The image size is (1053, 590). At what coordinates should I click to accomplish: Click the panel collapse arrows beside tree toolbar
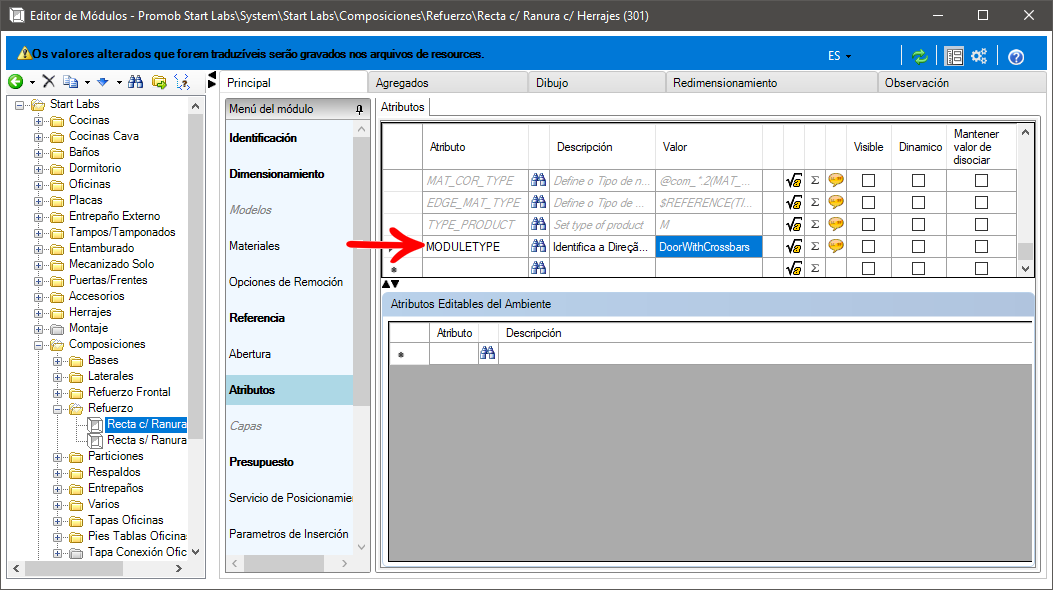(x=212, y=80)
